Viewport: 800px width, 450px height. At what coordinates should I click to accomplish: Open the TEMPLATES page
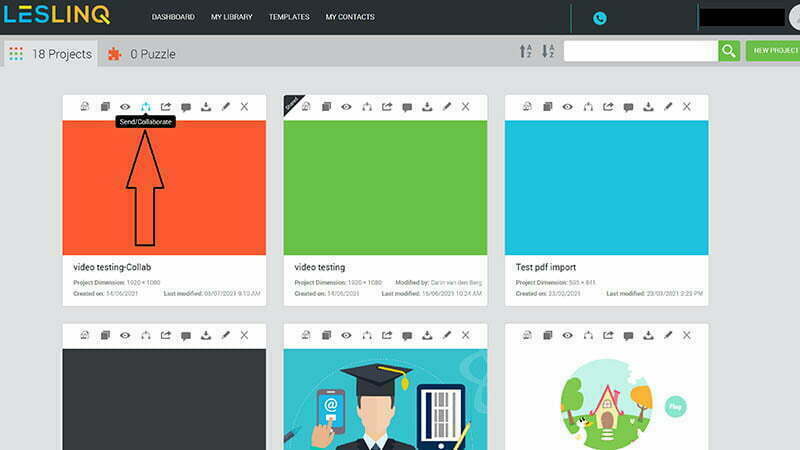point(289,17)
